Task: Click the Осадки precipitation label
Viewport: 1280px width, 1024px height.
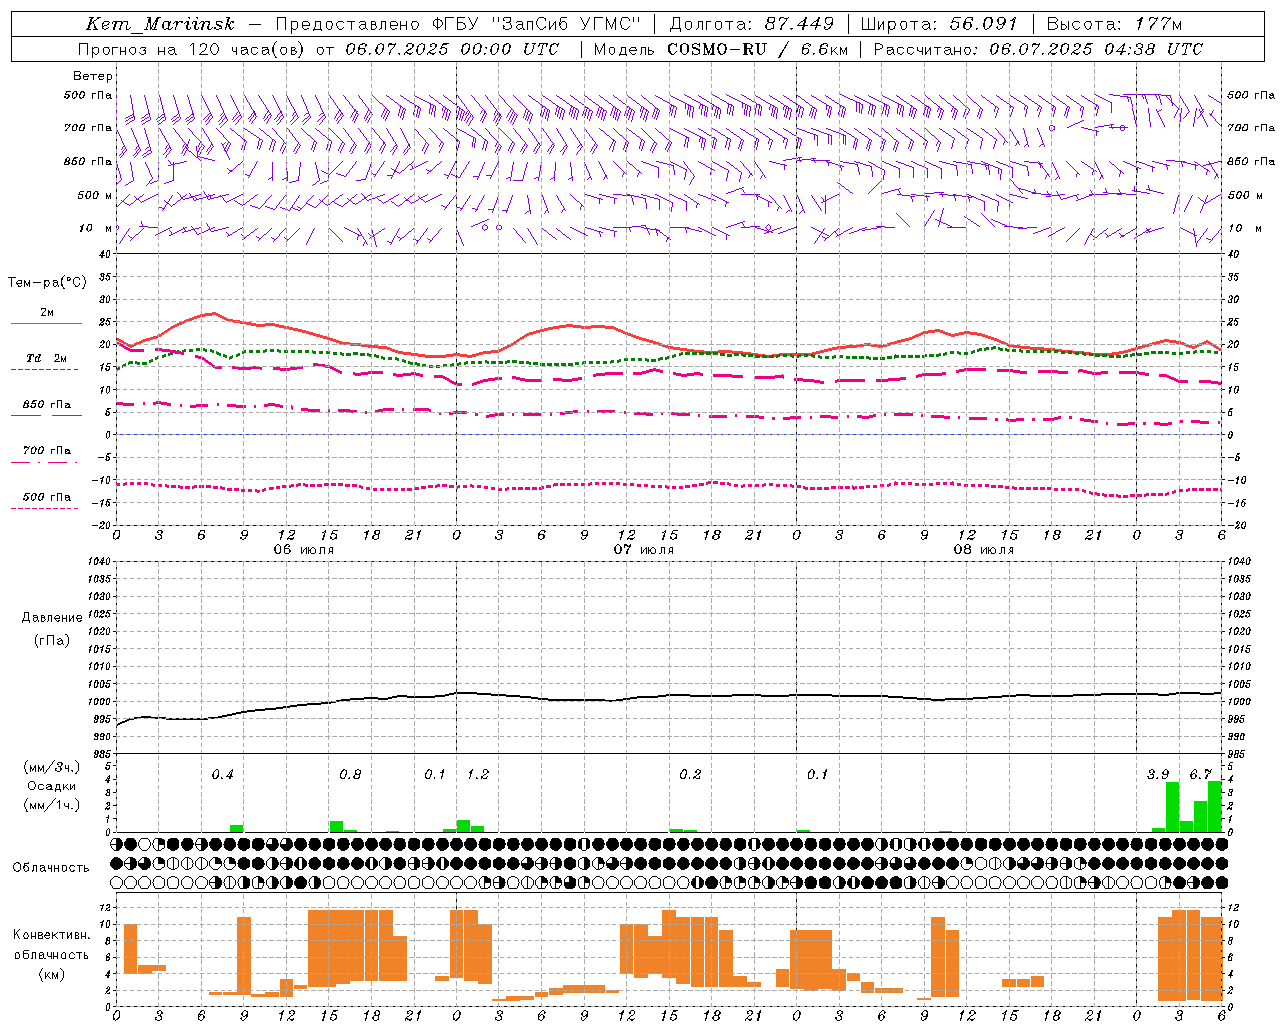Action: pos(51,786)
